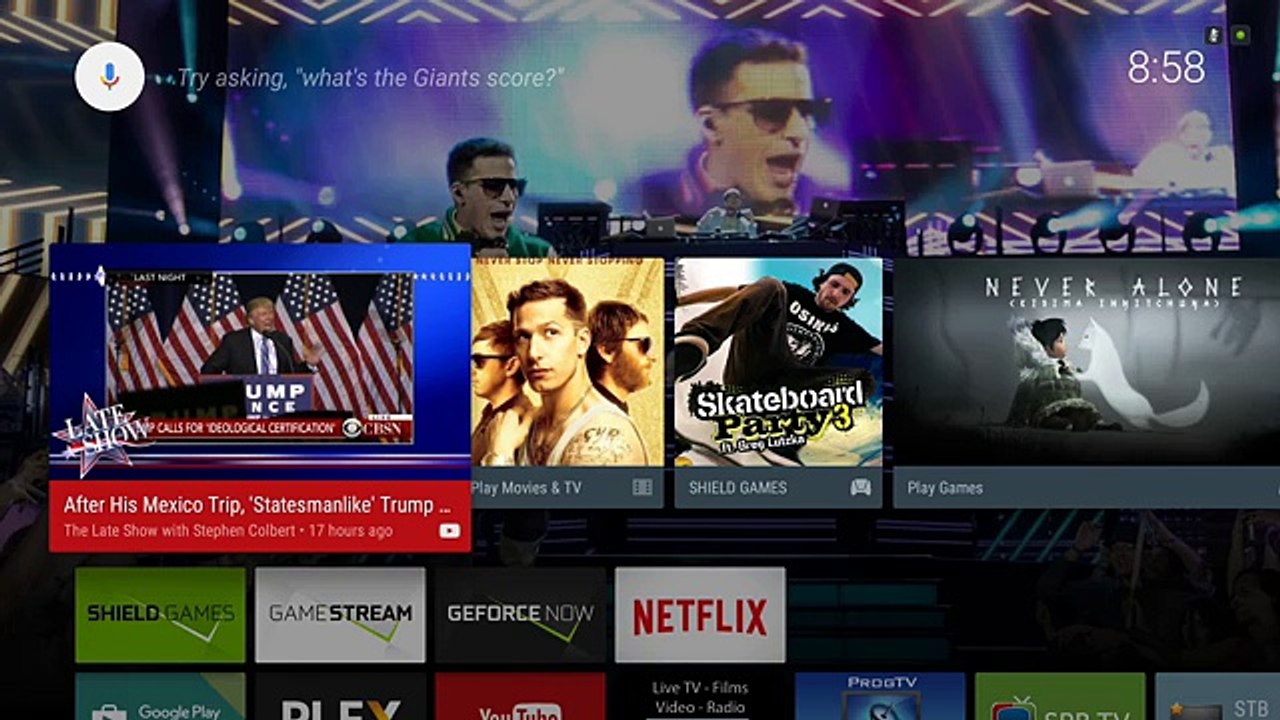Select the SHIELD GAMES label under Skateboard Party
Screen dimensions: 1280x720
click(738, 488)
